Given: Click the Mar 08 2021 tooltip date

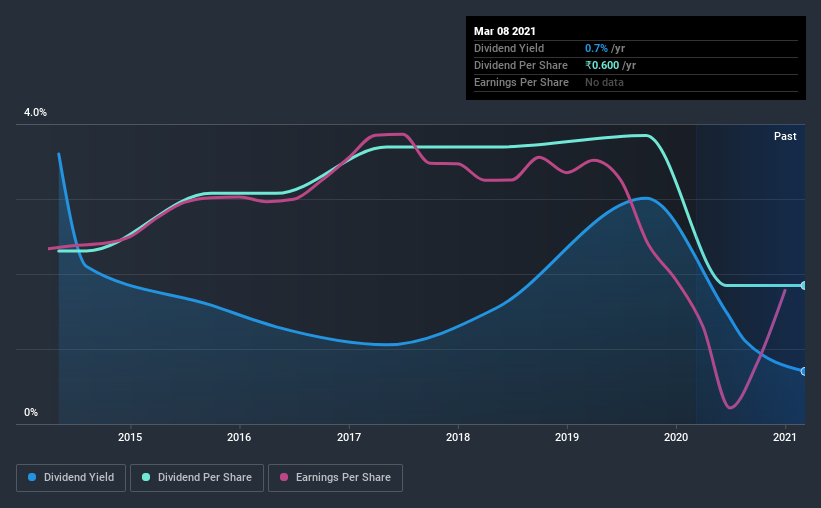Looking at the screenshot, I should 505,31.
